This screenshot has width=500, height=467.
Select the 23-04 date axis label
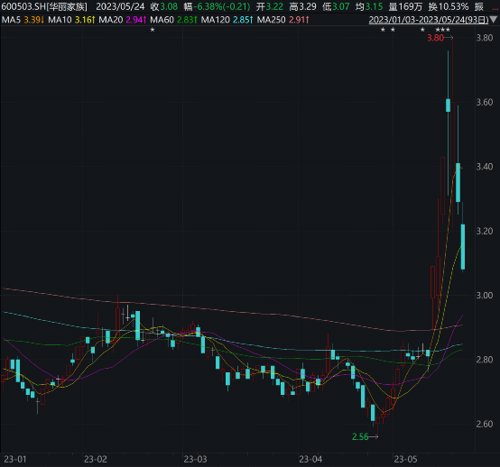click(310, 459)
